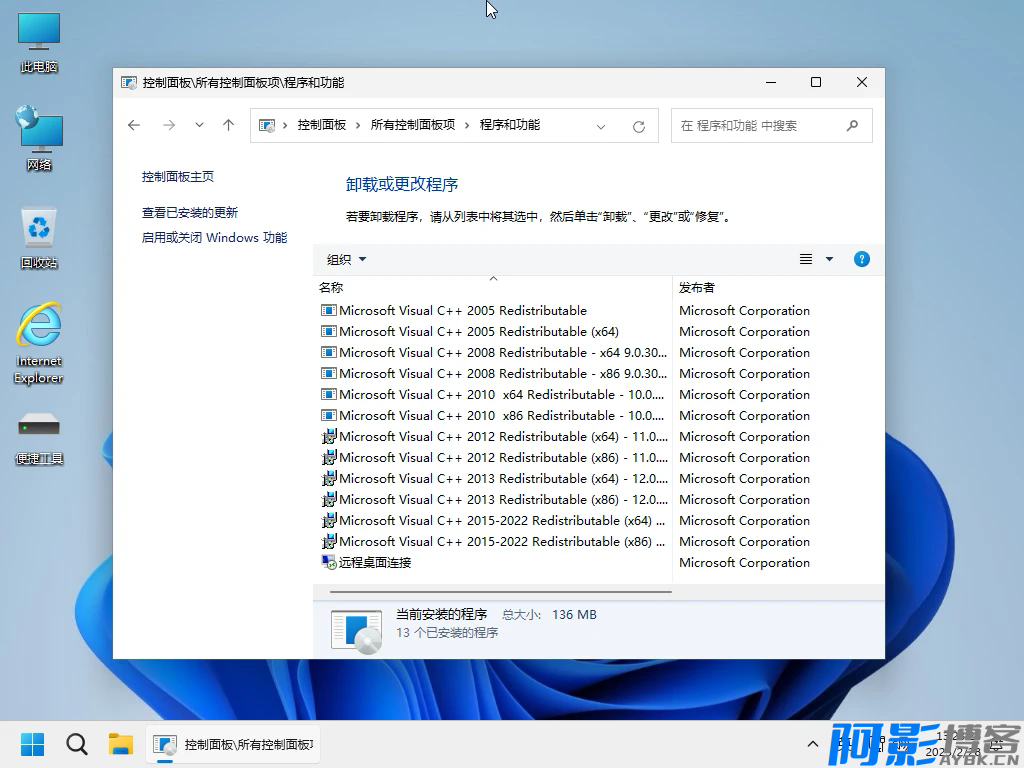This screenshot has height=768, width=1024.
Task: Select 程序和功能 breadcrumb
Action: point(509,125)
